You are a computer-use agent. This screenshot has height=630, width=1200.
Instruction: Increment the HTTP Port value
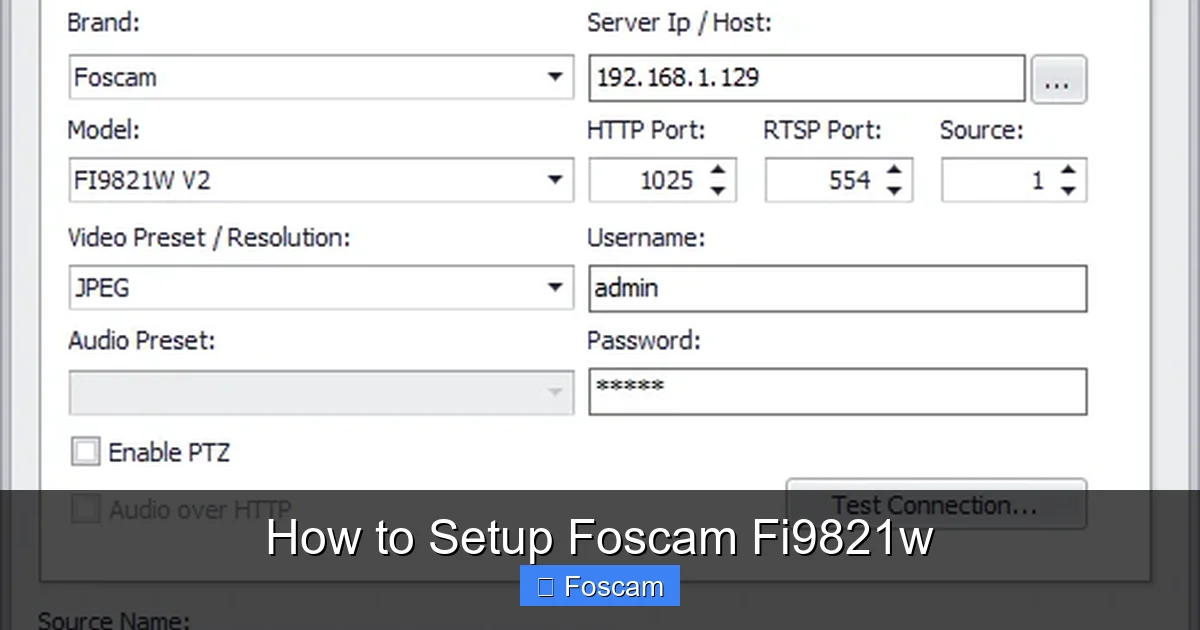tap(717, 171)
